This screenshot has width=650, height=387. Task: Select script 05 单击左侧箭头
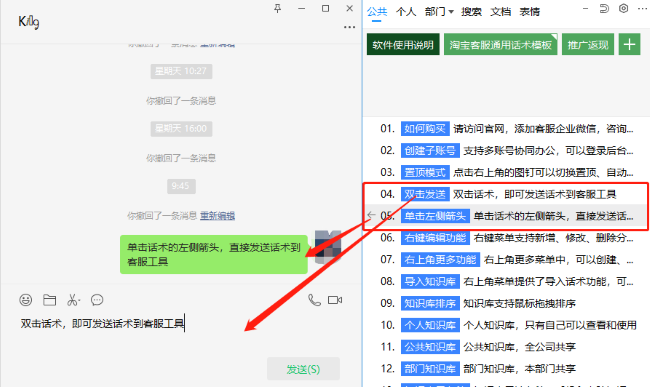(506, 216)
